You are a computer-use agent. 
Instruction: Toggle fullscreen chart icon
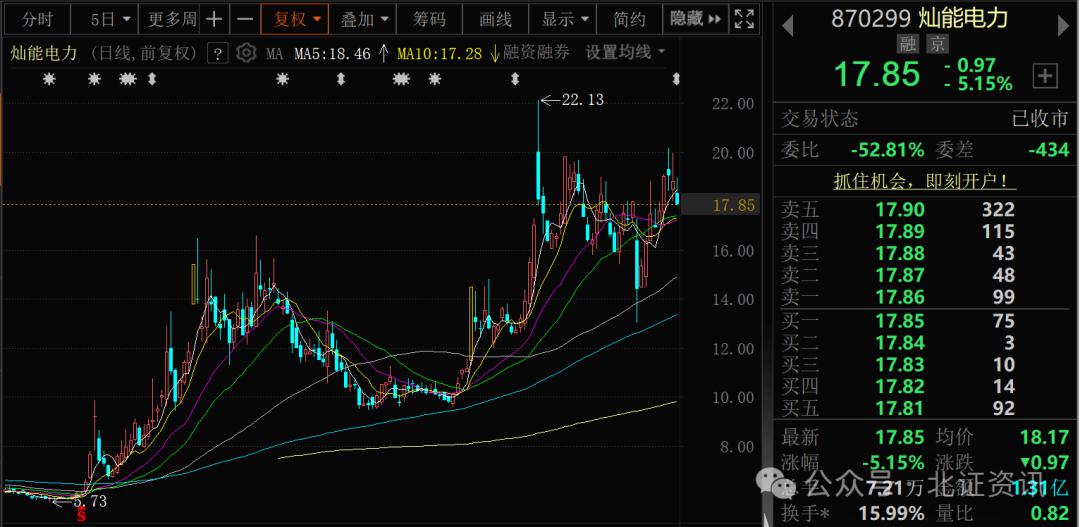coord(744,19)
